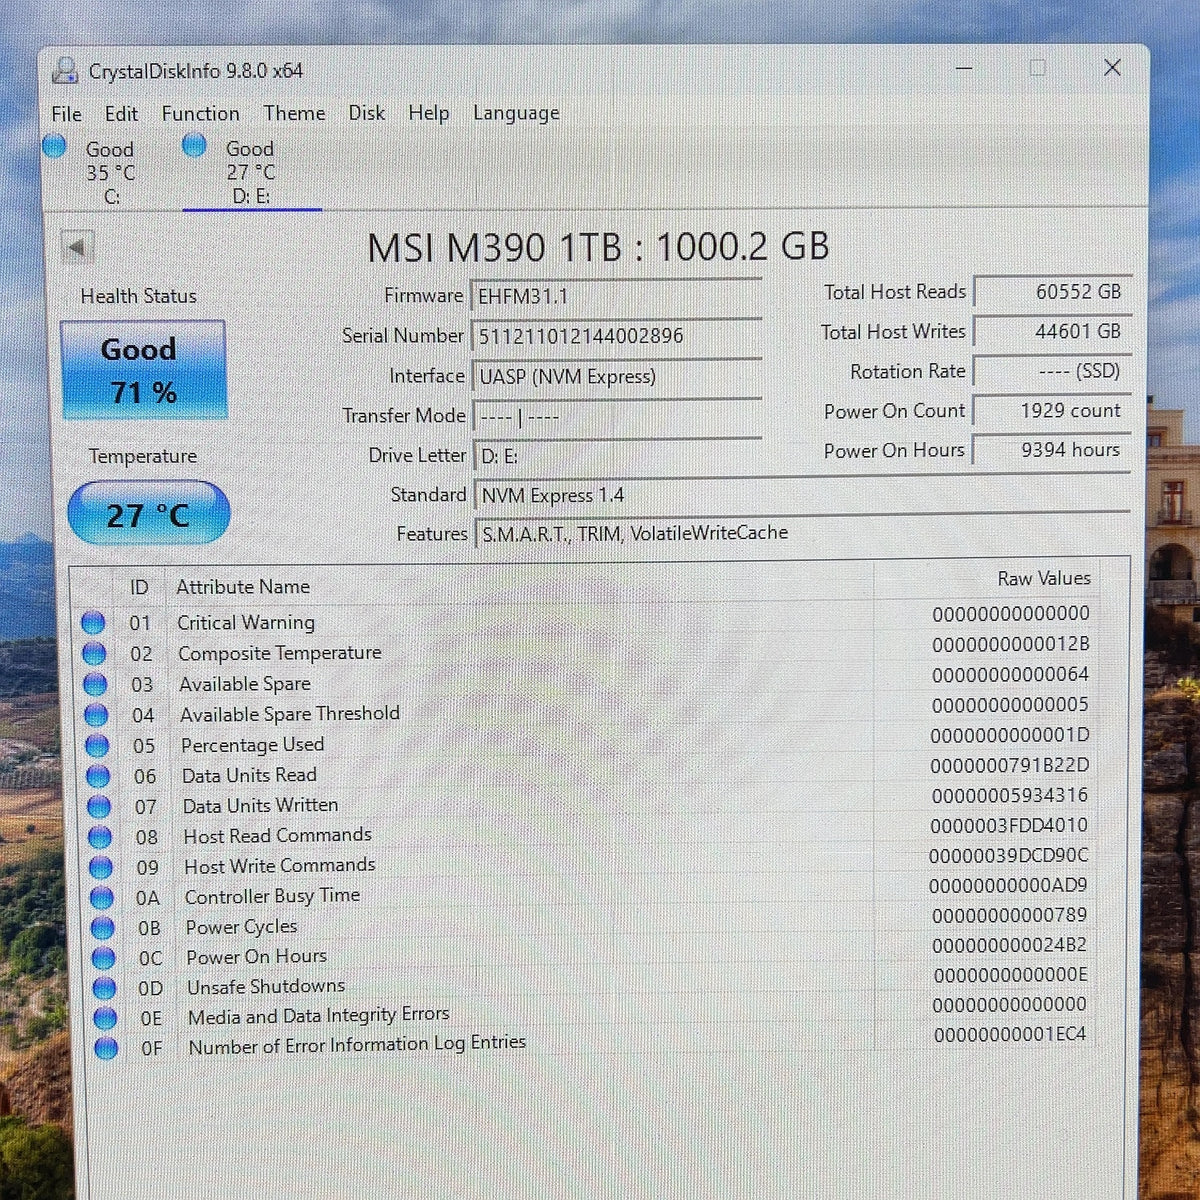Click the status circle for Available Spare Threshold
This screenshot has height=1200, width=1200.
point(96,715)
